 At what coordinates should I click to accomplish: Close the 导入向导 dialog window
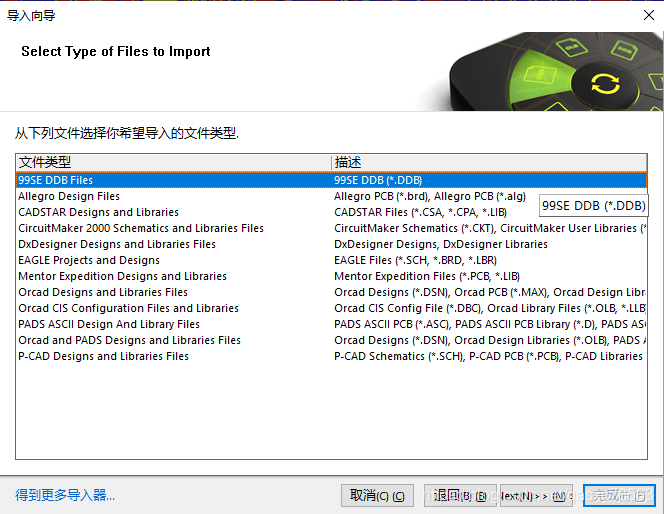(x=647, y=15)
